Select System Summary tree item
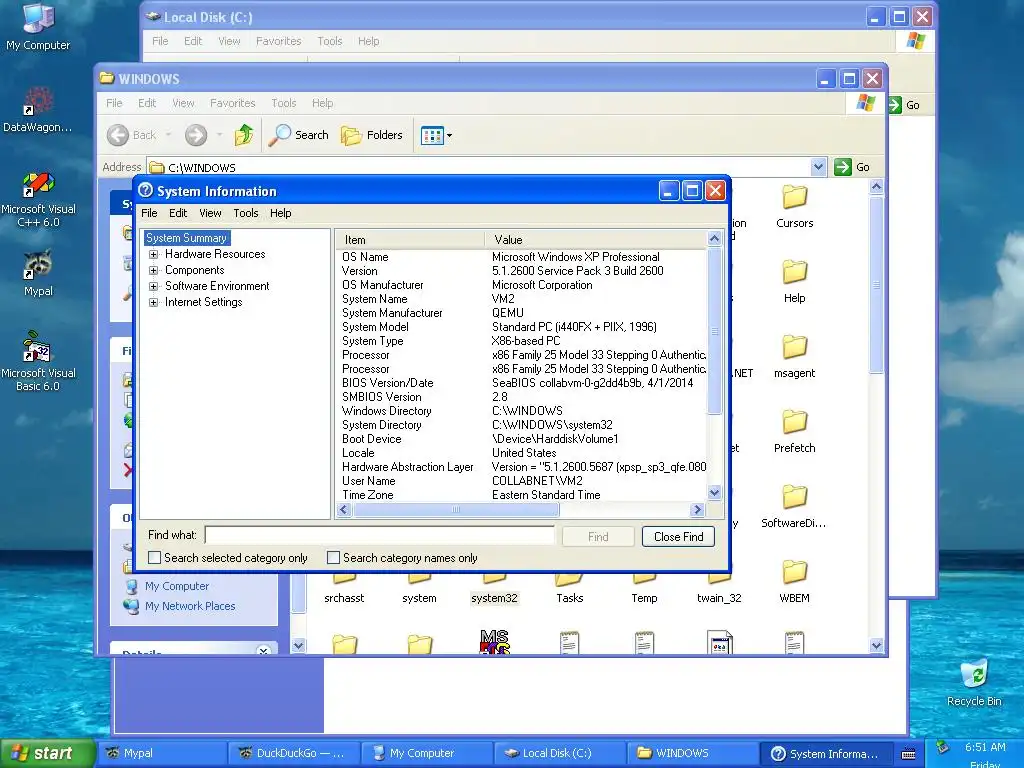The image size is (1024, 768). (187, 238)
